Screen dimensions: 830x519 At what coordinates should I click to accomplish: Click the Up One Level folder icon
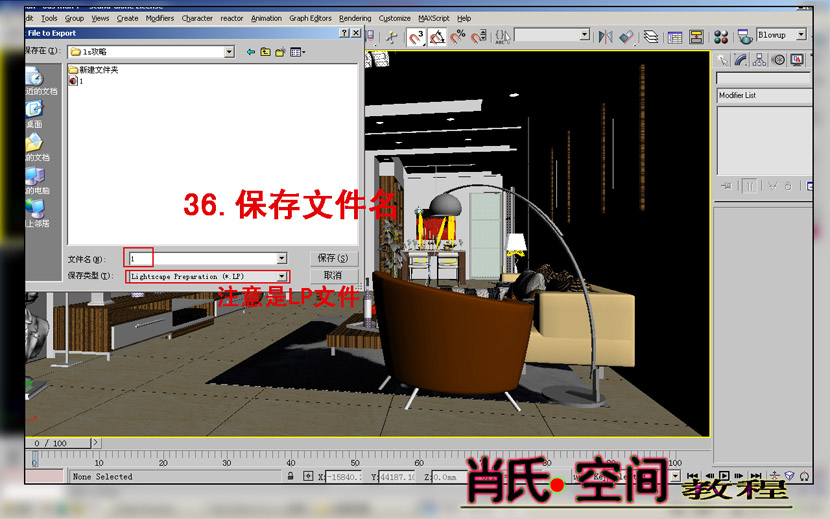coord(265,52)
